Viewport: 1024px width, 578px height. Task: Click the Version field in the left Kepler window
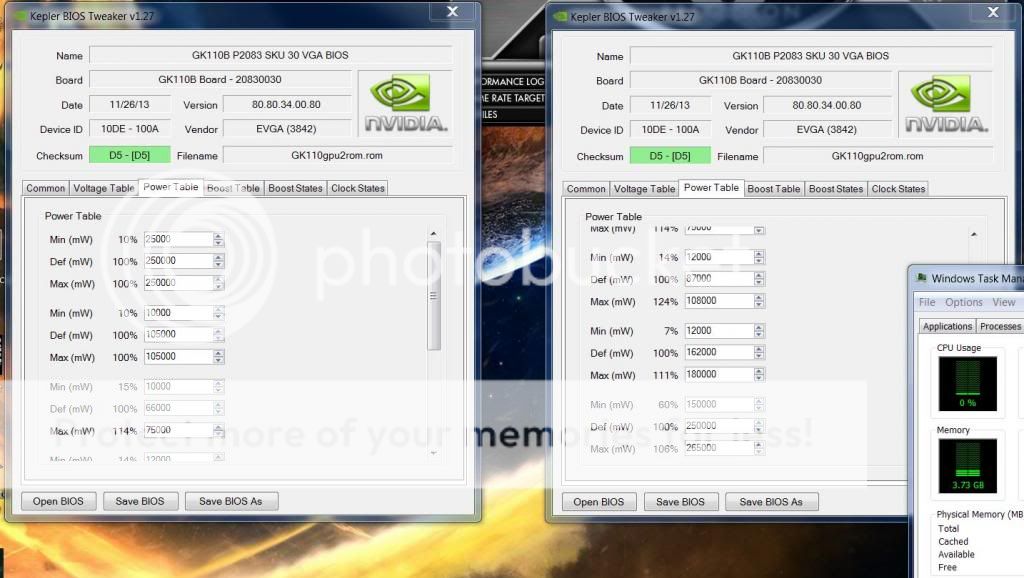click(x=287, y=104)
